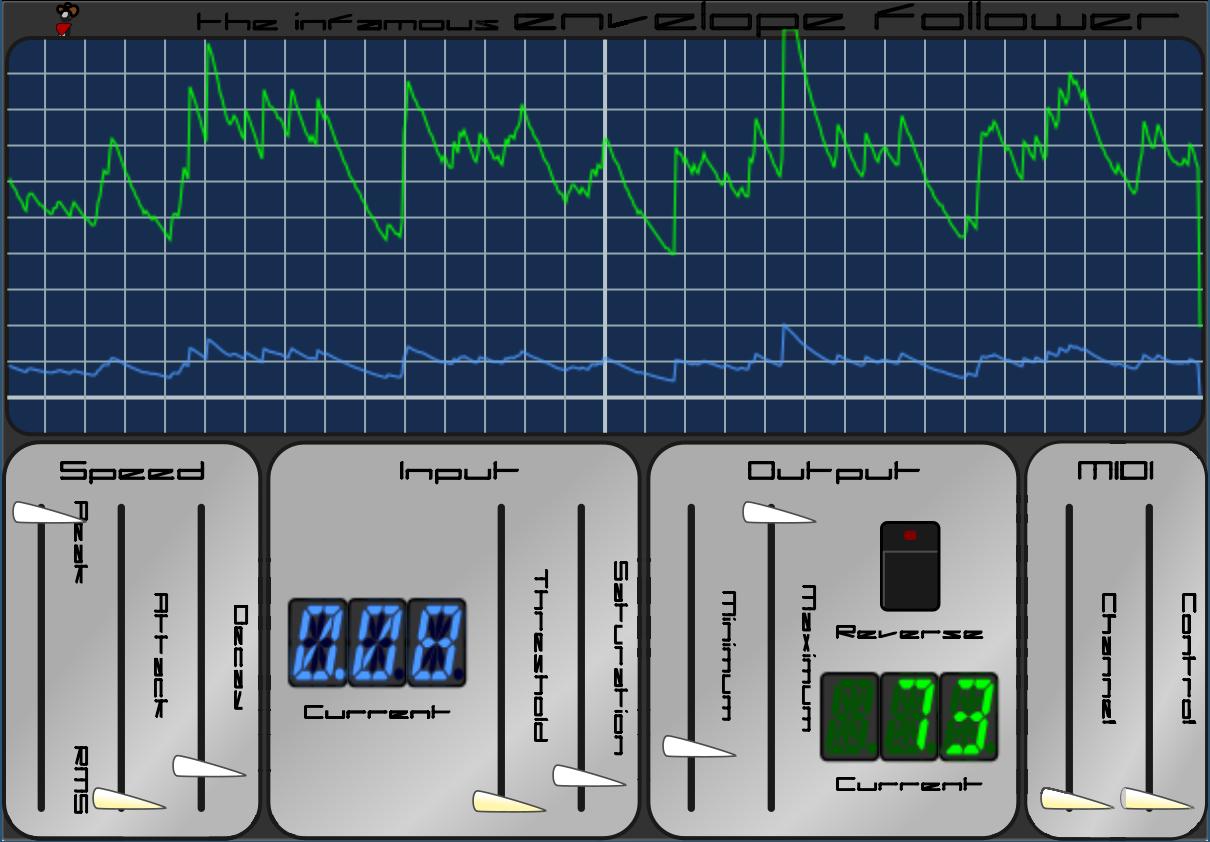This screenshot has height=842, width=1210.
Task: Click the Saturation slider handle
Action: click(589, 776)
